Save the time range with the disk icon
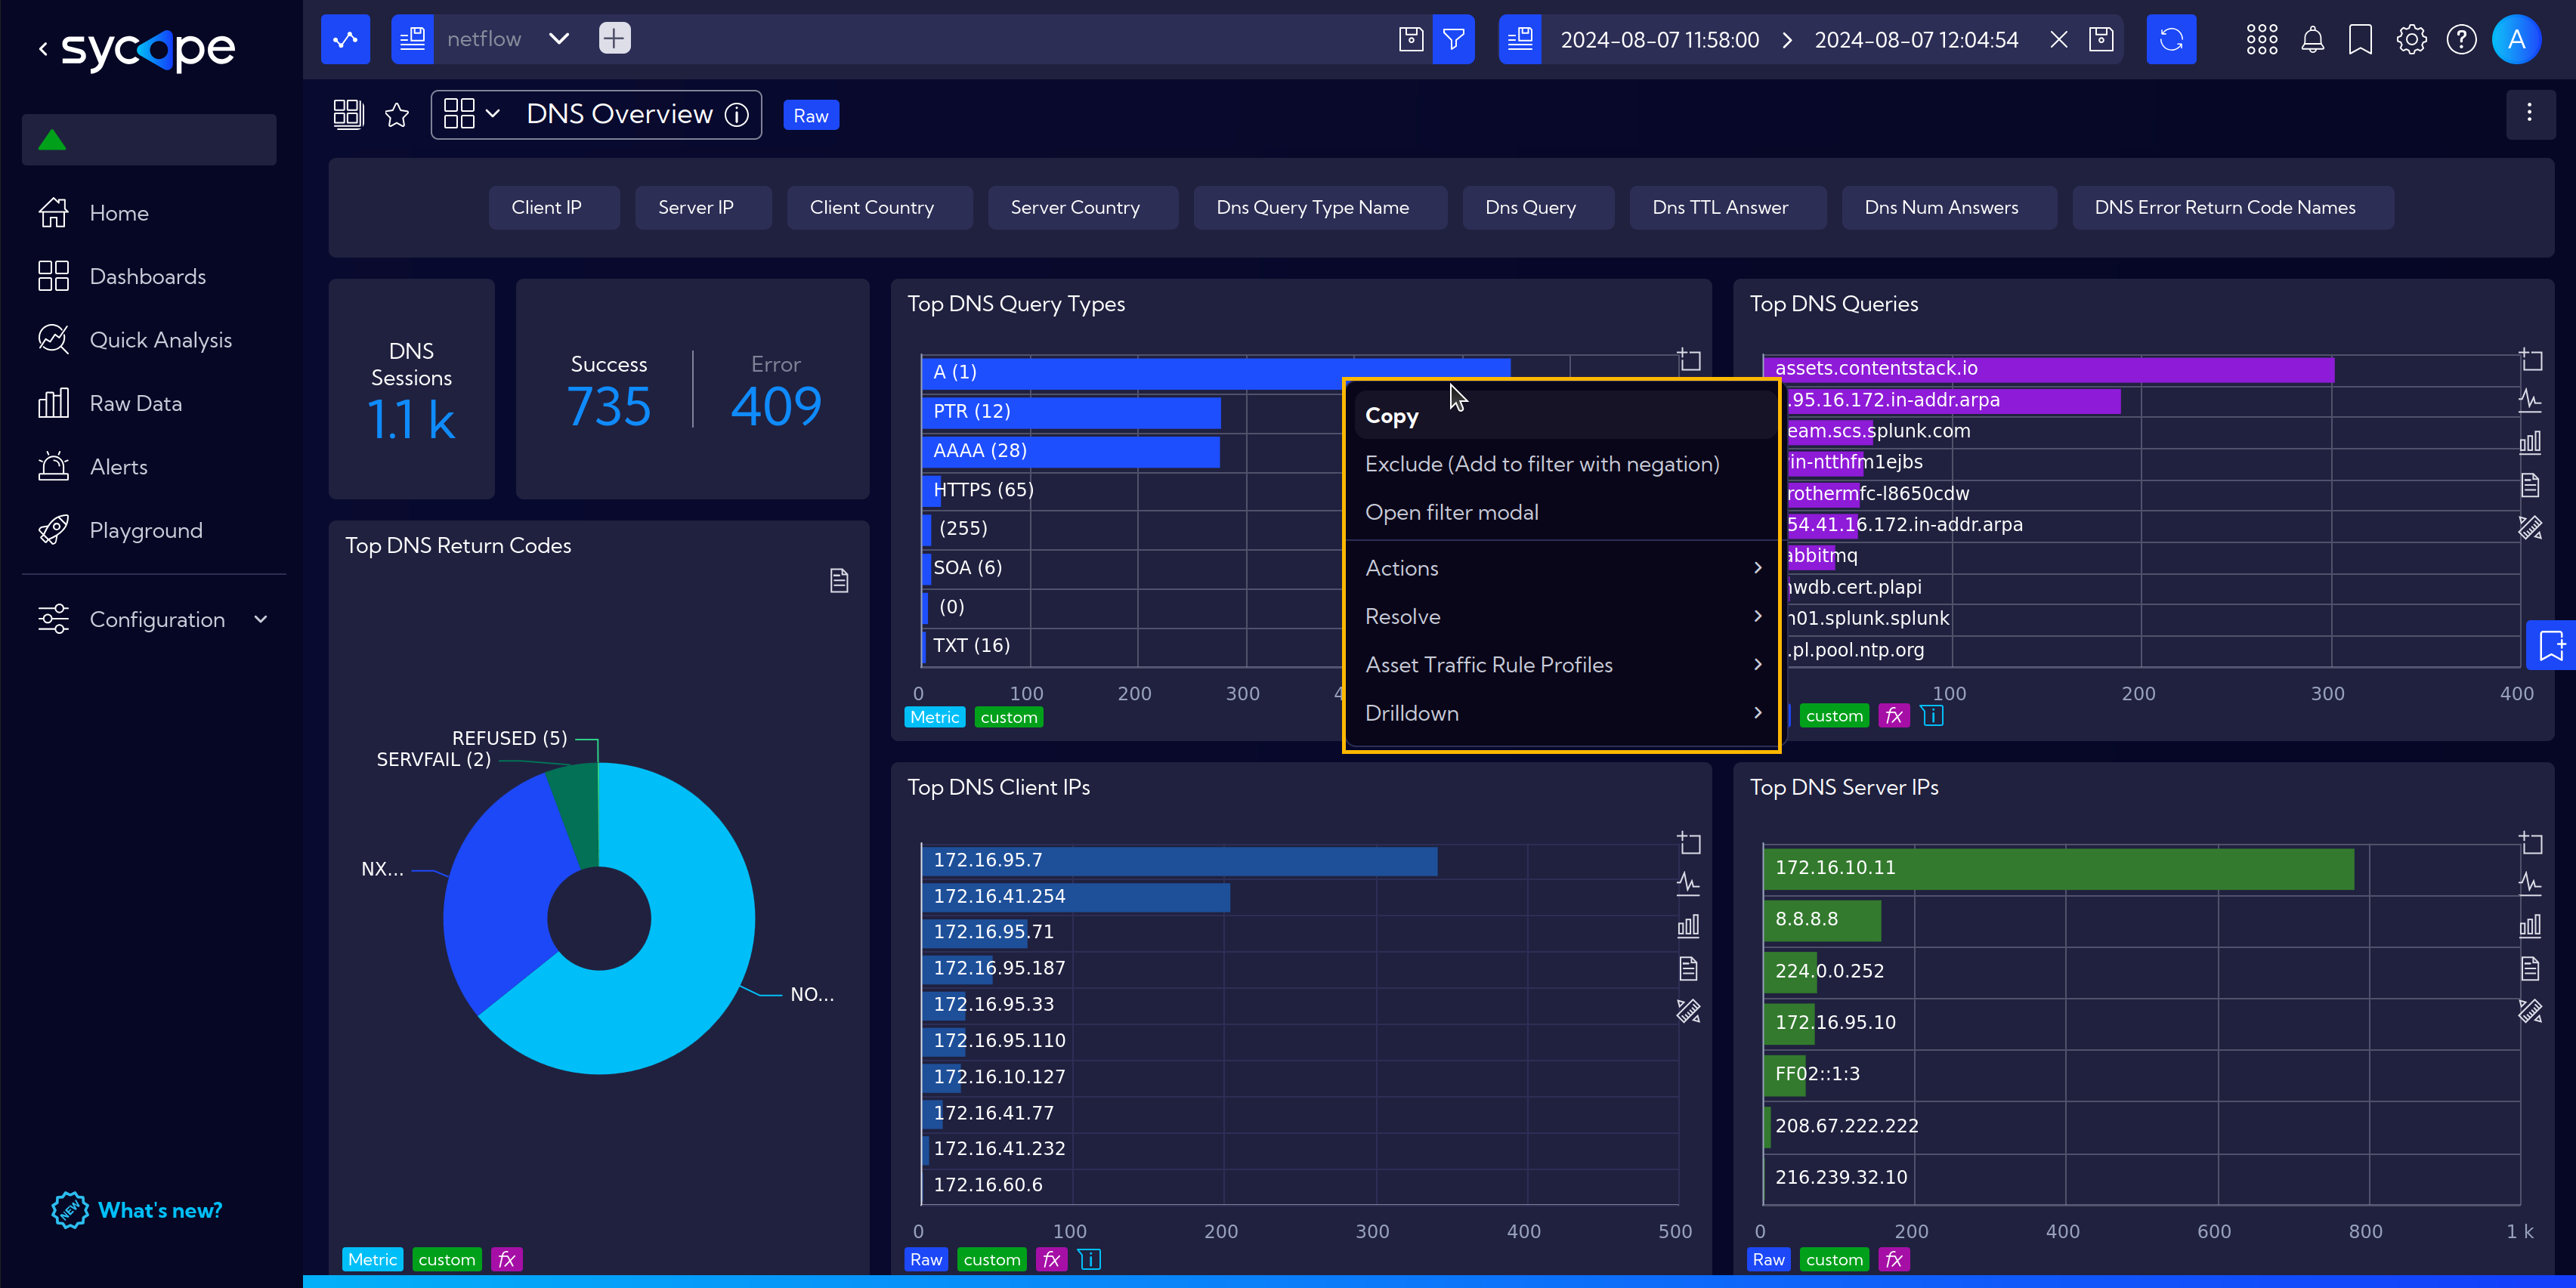This screenshot has width=2576, height=1288. (2101, 39)
